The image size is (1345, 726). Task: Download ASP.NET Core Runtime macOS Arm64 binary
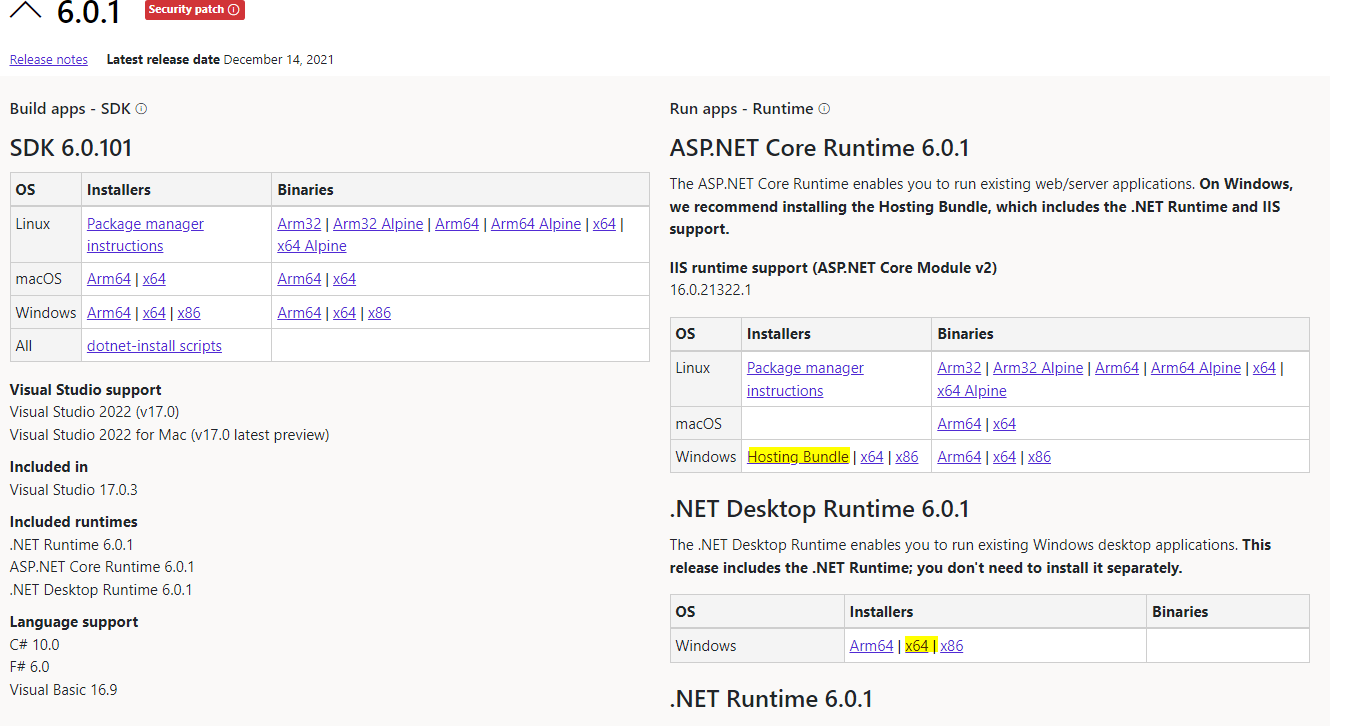tap(960, 424)
